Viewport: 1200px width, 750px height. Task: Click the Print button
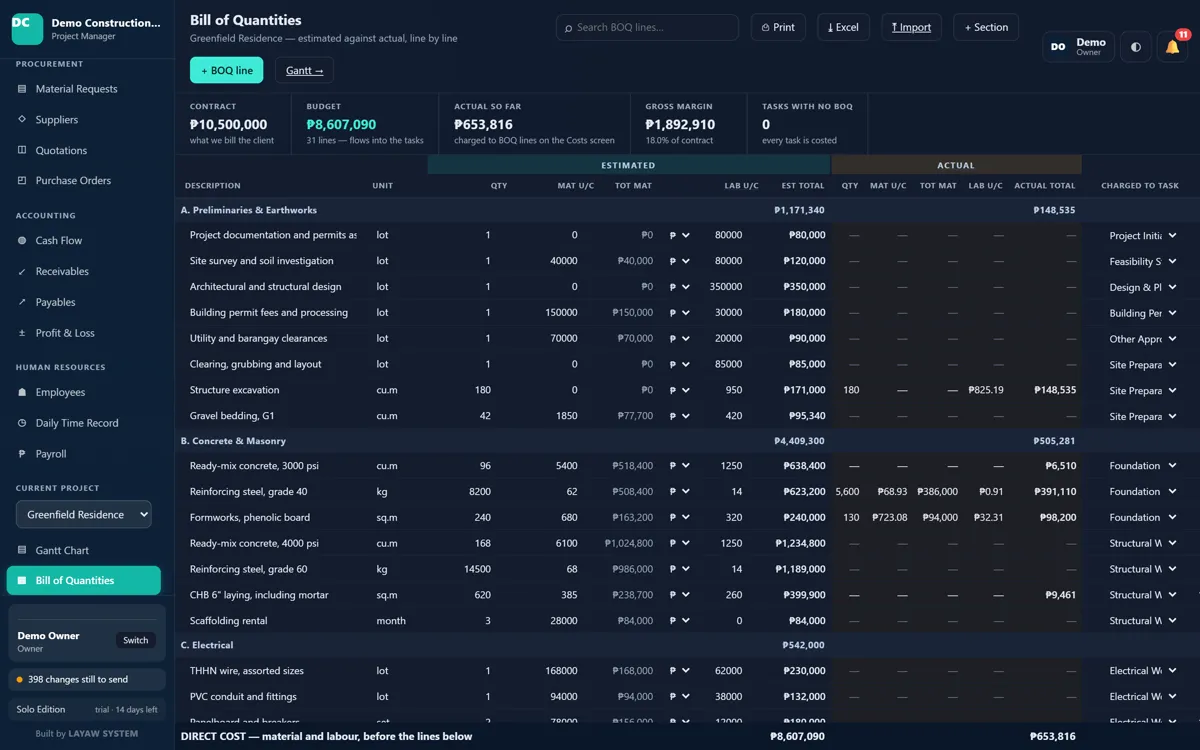(x=778, y=27)
